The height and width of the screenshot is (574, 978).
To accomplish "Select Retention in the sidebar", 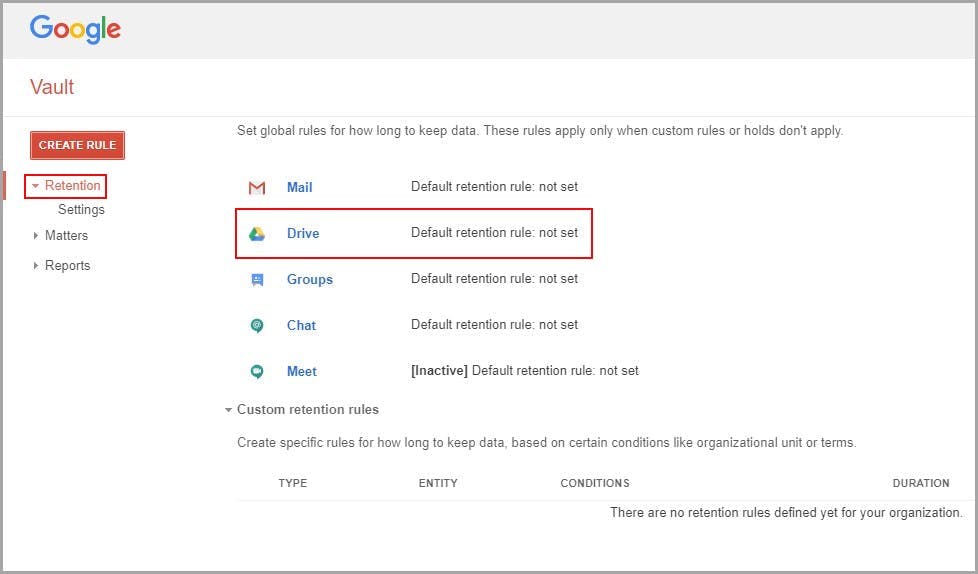I will point(72,185).
